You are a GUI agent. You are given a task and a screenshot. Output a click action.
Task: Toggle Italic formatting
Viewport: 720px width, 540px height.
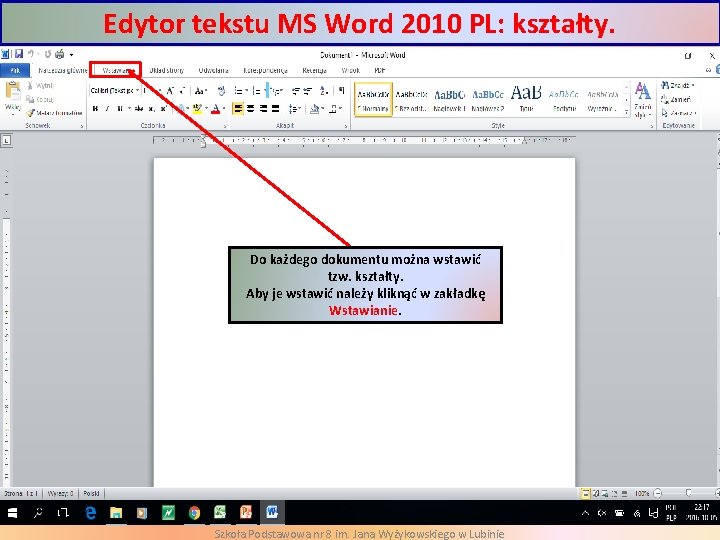pos(107,109)
